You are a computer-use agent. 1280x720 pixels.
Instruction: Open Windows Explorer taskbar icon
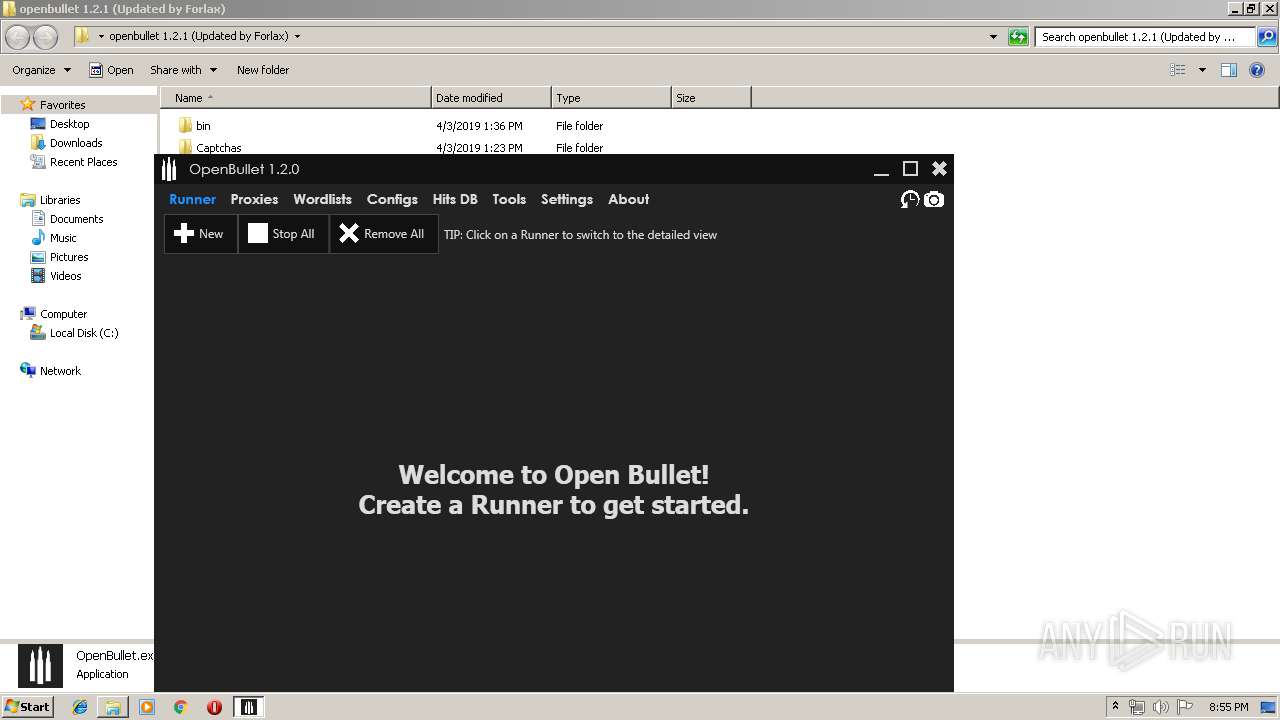coord(113,707)
